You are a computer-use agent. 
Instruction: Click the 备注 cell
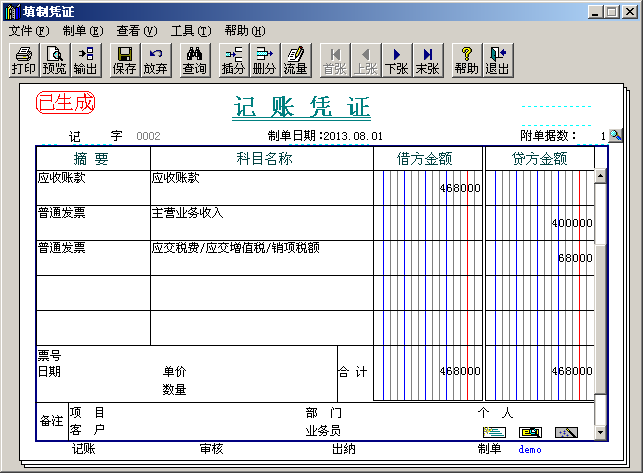coord(52,421)
